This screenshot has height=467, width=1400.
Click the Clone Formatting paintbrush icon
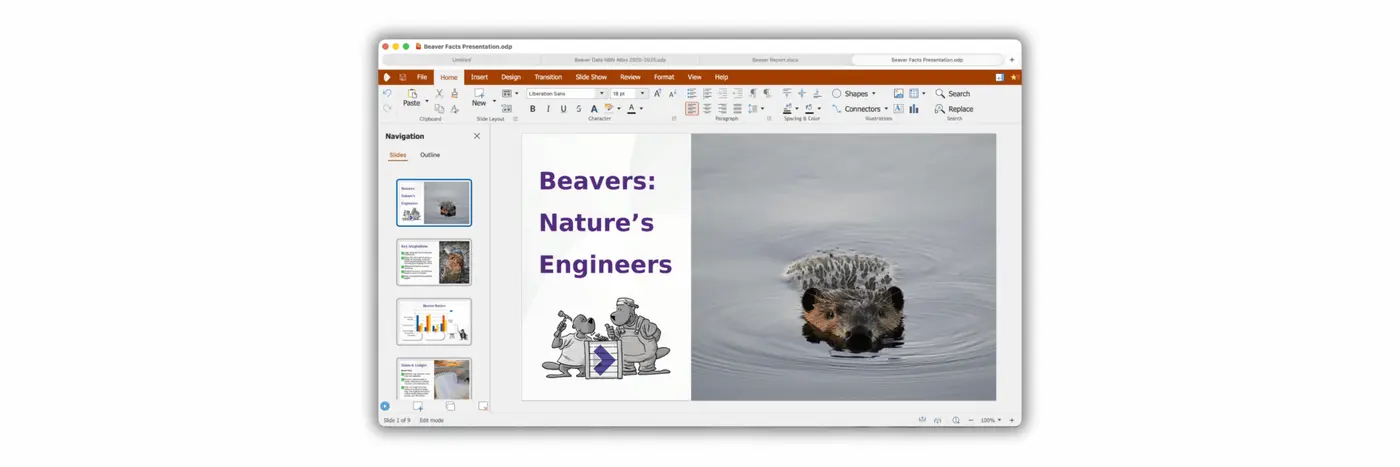pos(454,93)
